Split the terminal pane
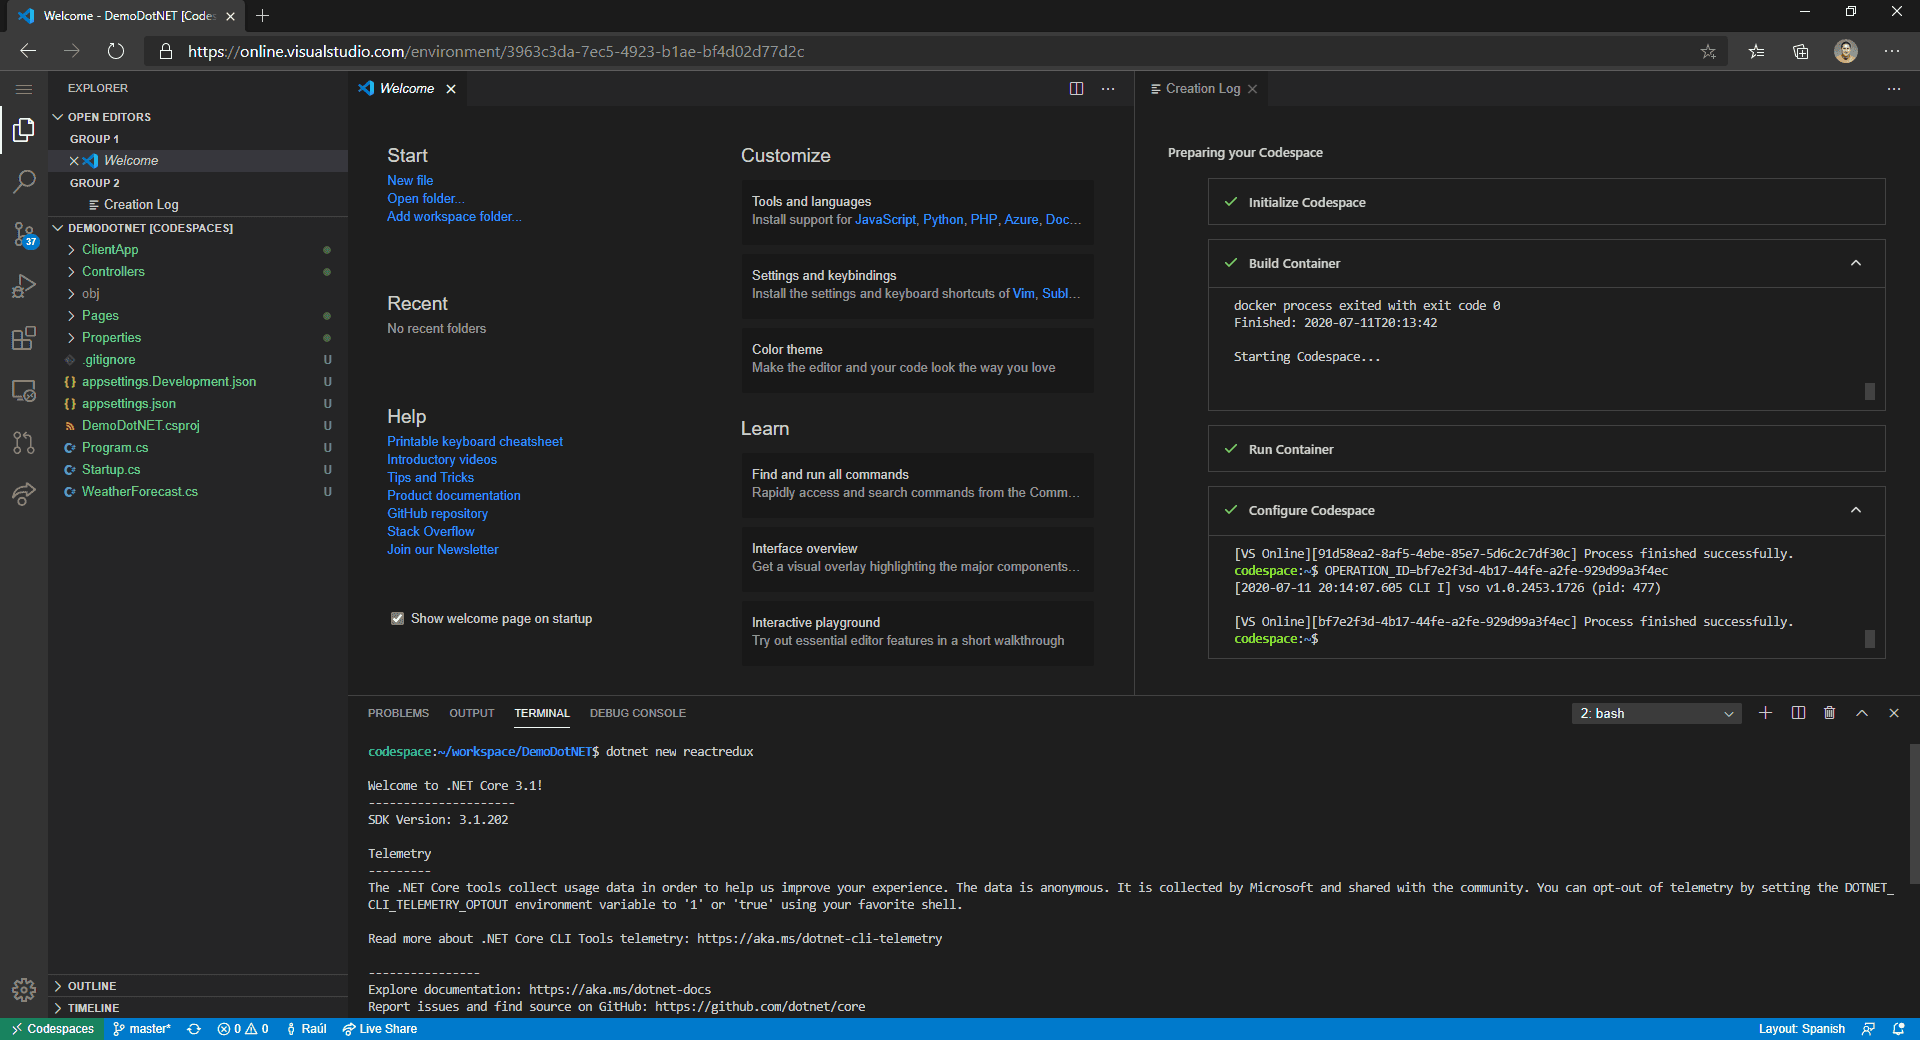 (1798, 713)
